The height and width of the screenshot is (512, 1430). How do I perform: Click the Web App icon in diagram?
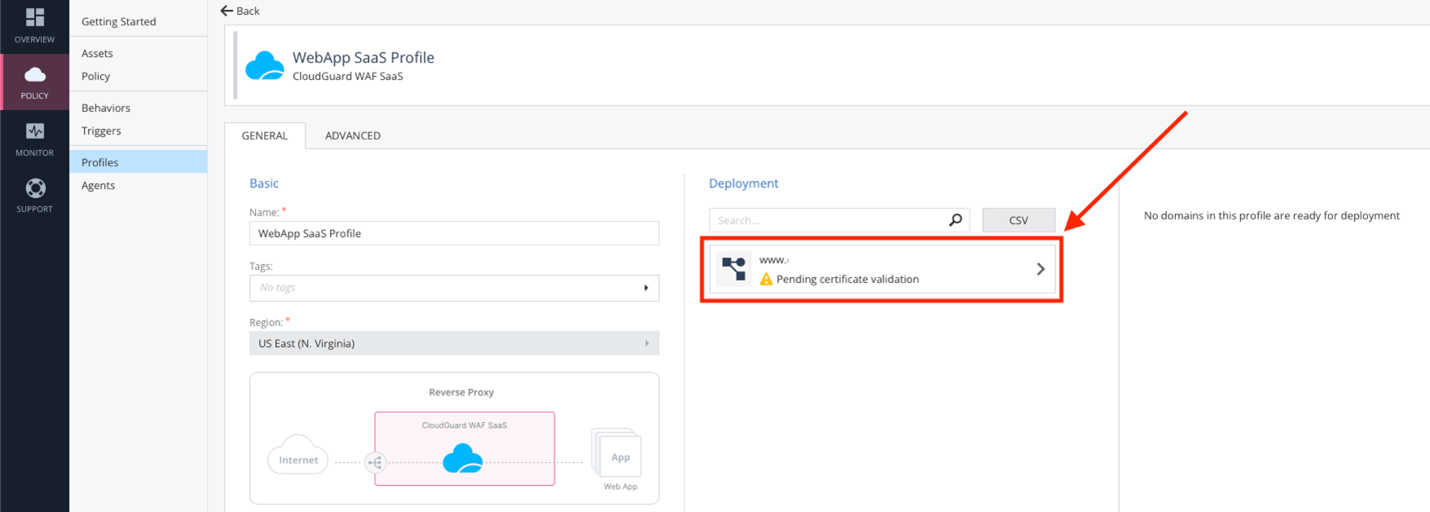click(618, 454)
